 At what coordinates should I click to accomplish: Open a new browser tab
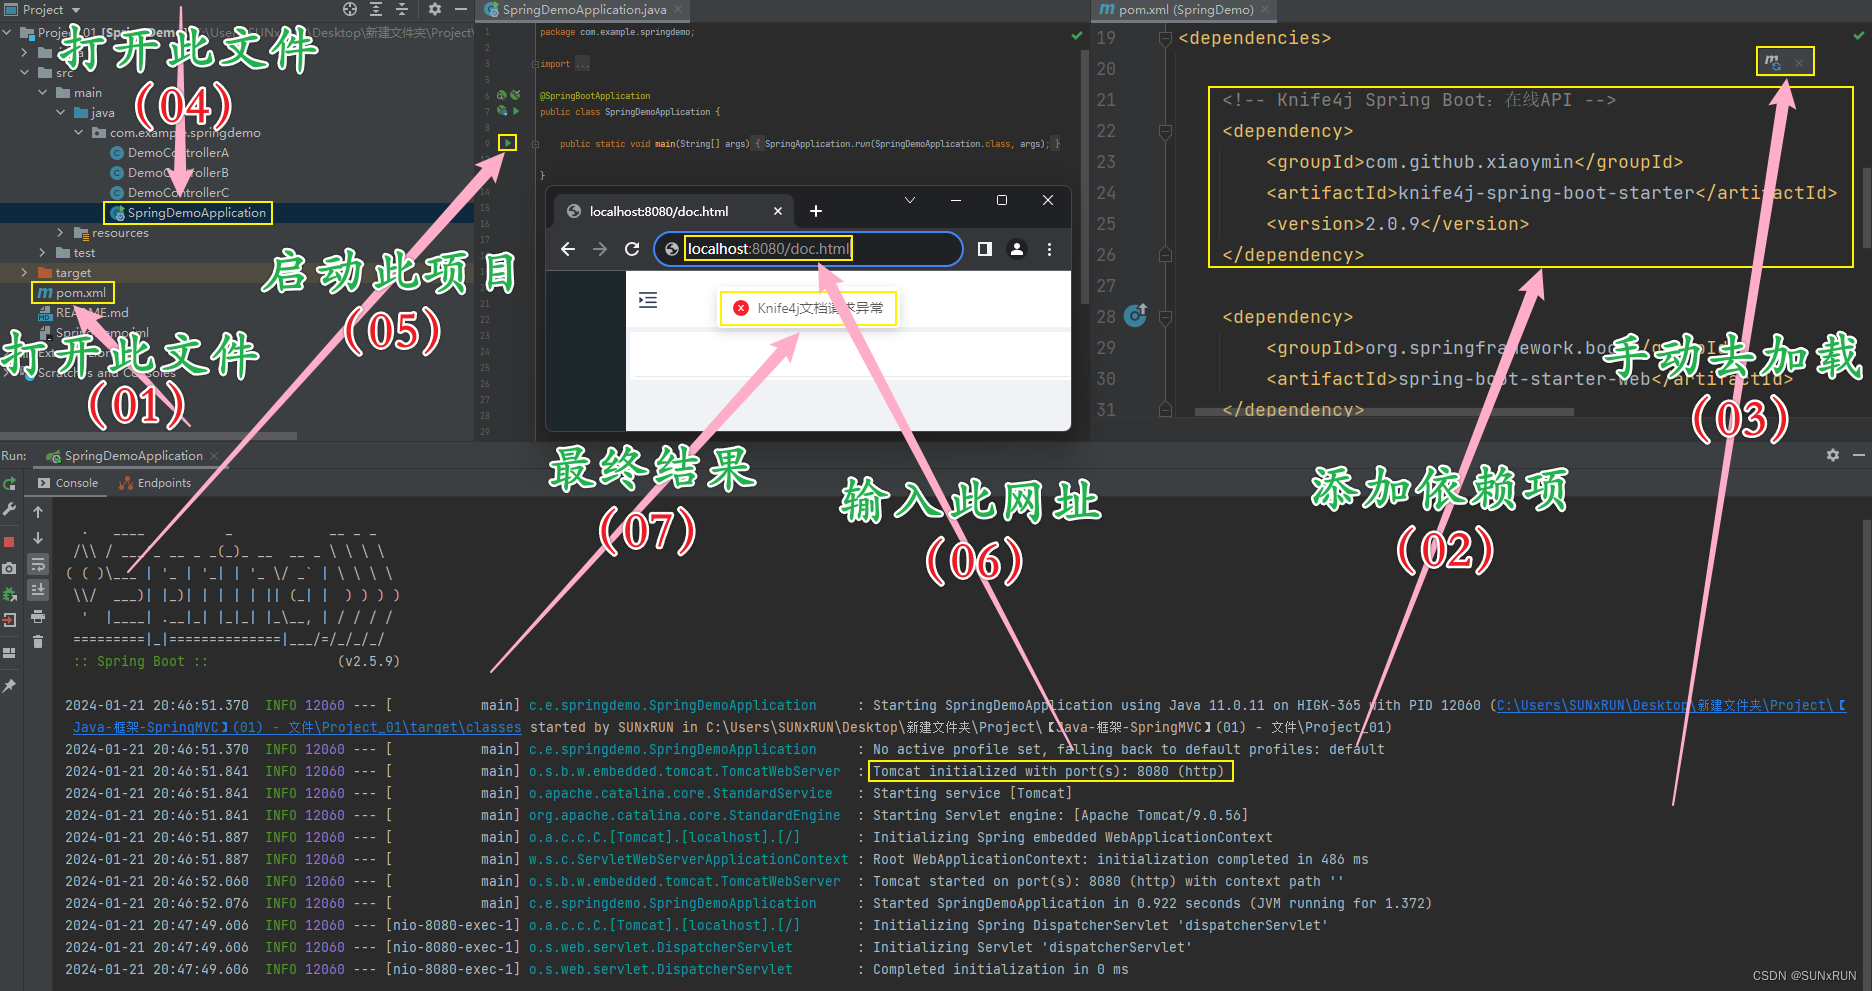point(816,211)
